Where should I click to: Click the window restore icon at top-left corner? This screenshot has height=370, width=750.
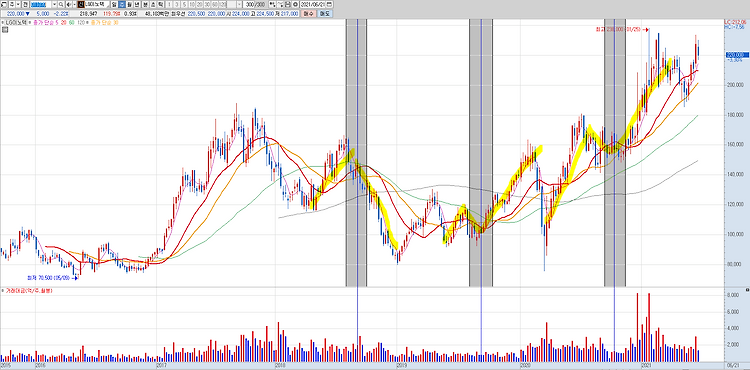(x=4, y=4)
